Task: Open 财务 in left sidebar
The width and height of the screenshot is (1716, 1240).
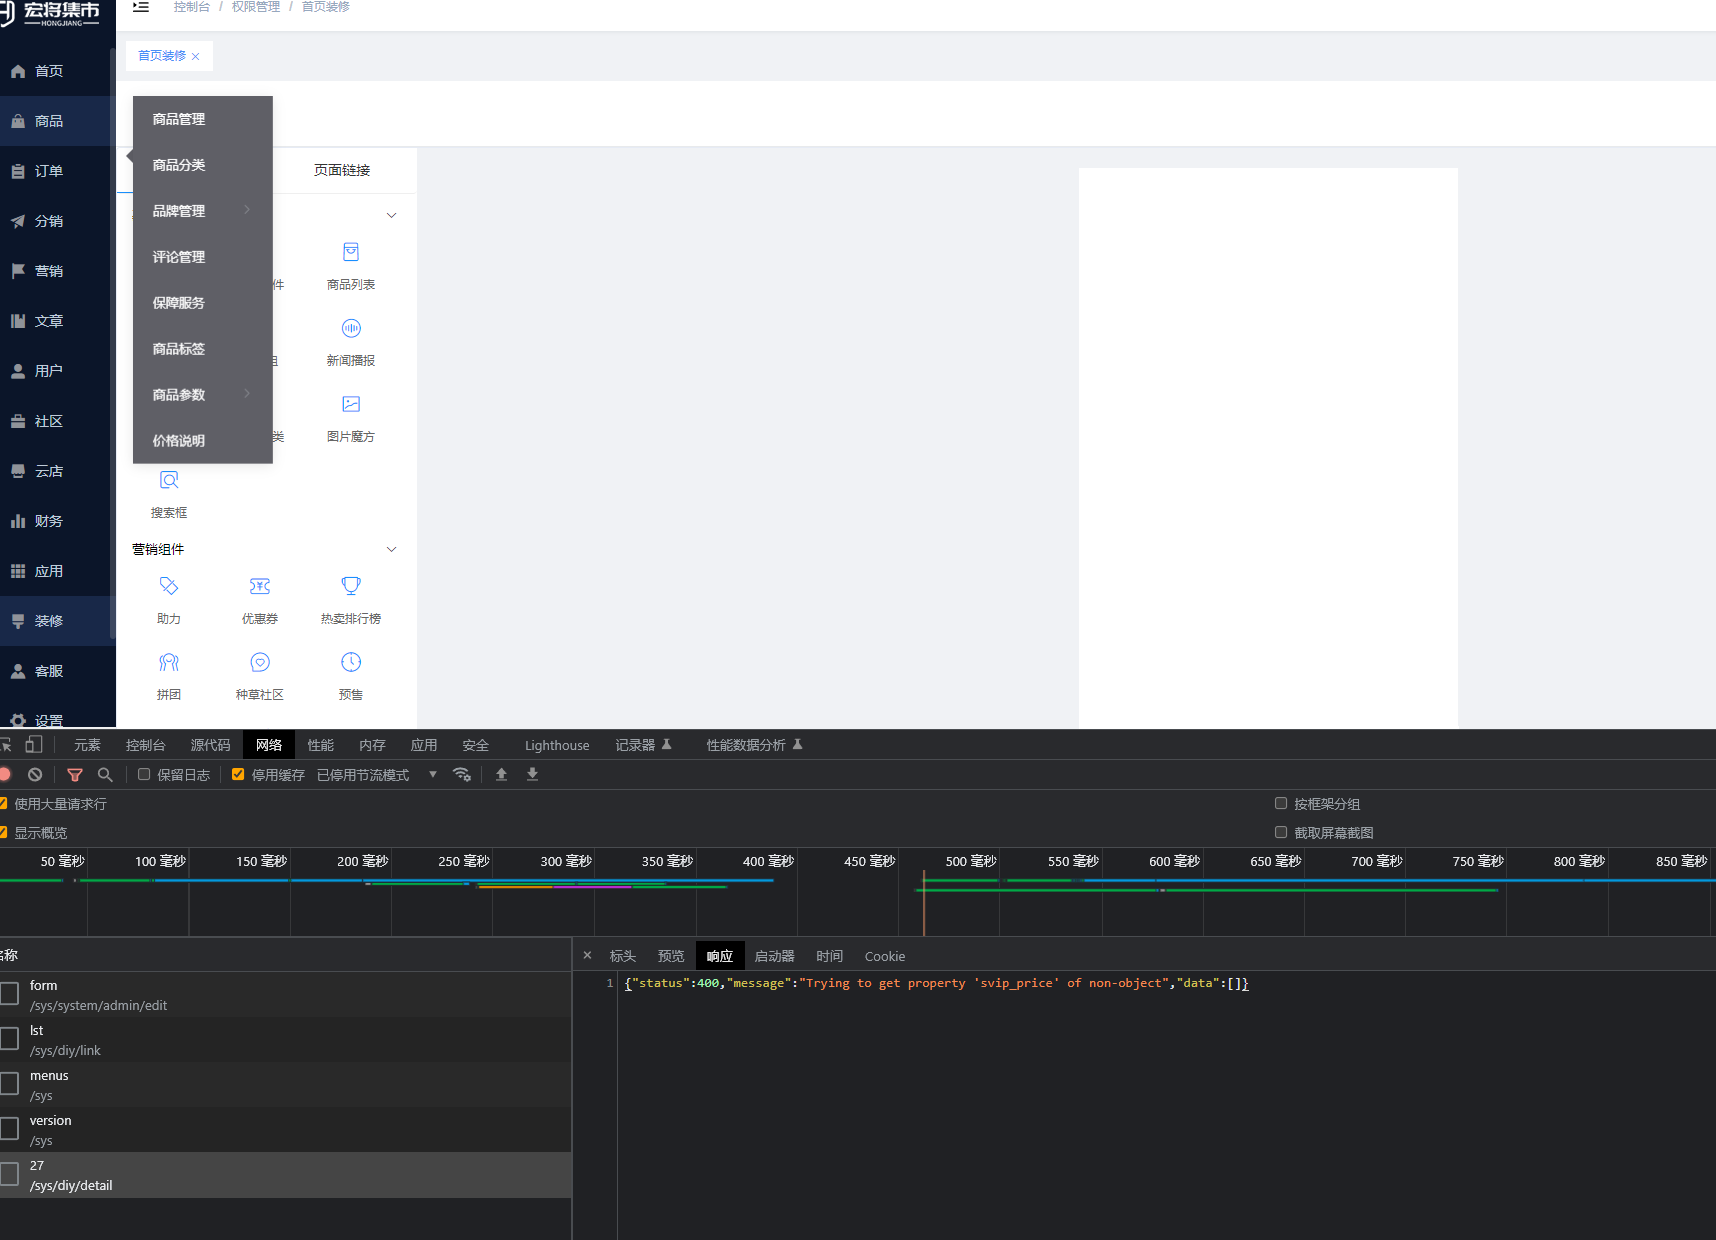Action: pyautogui.click(x=58, y=521)
